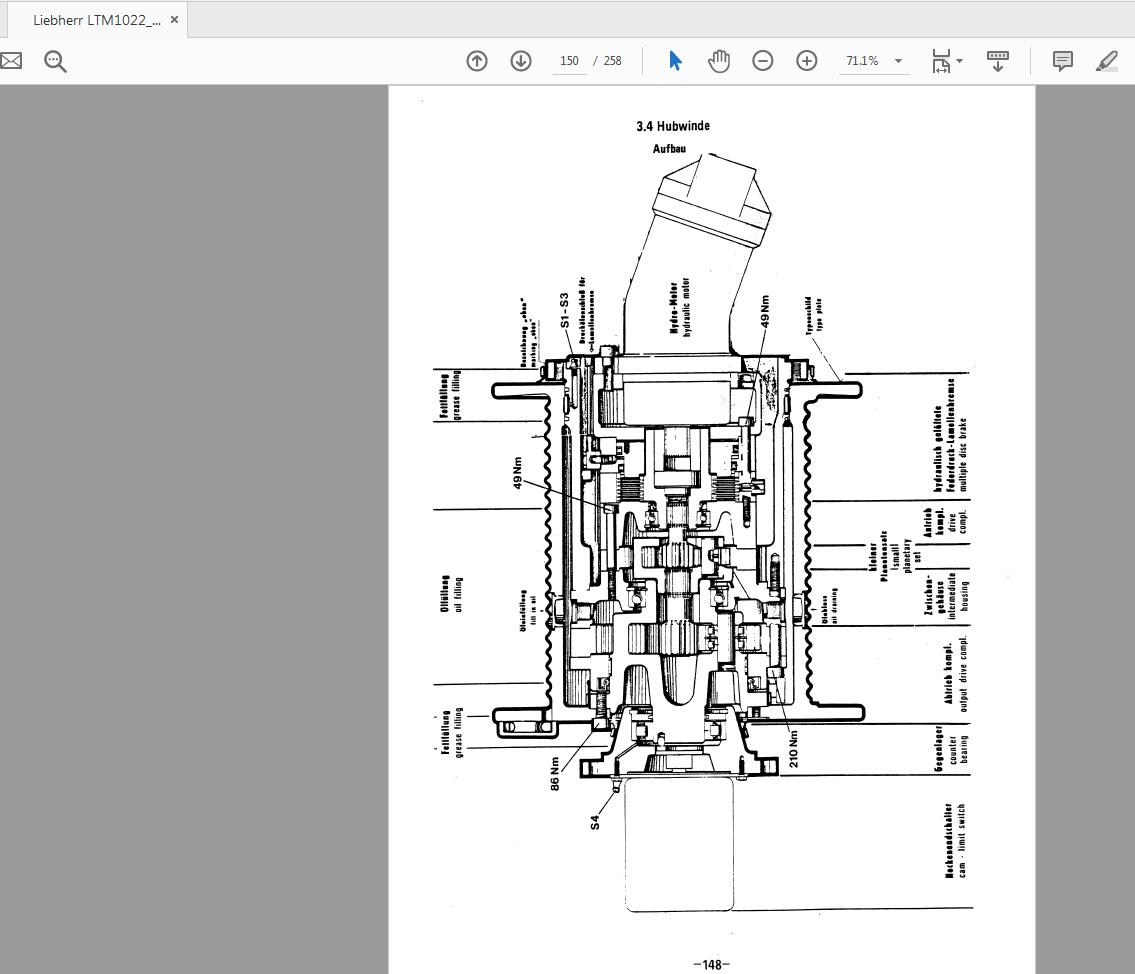Open the Comment panel
Screen dimensions: 1135x974
1061,61
